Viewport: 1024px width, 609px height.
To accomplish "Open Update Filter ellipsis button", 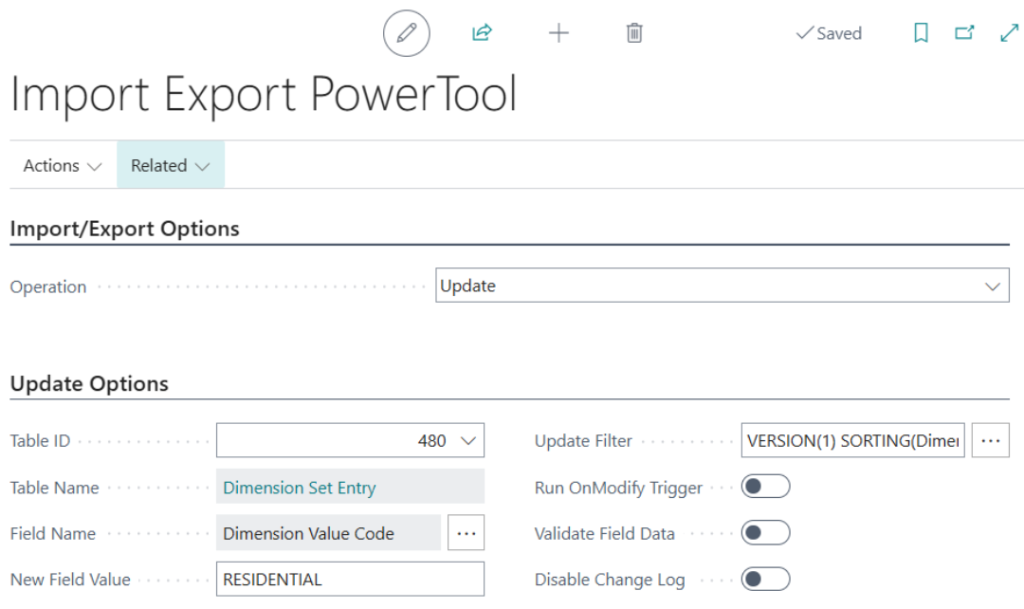I will (x=990, y=441).
